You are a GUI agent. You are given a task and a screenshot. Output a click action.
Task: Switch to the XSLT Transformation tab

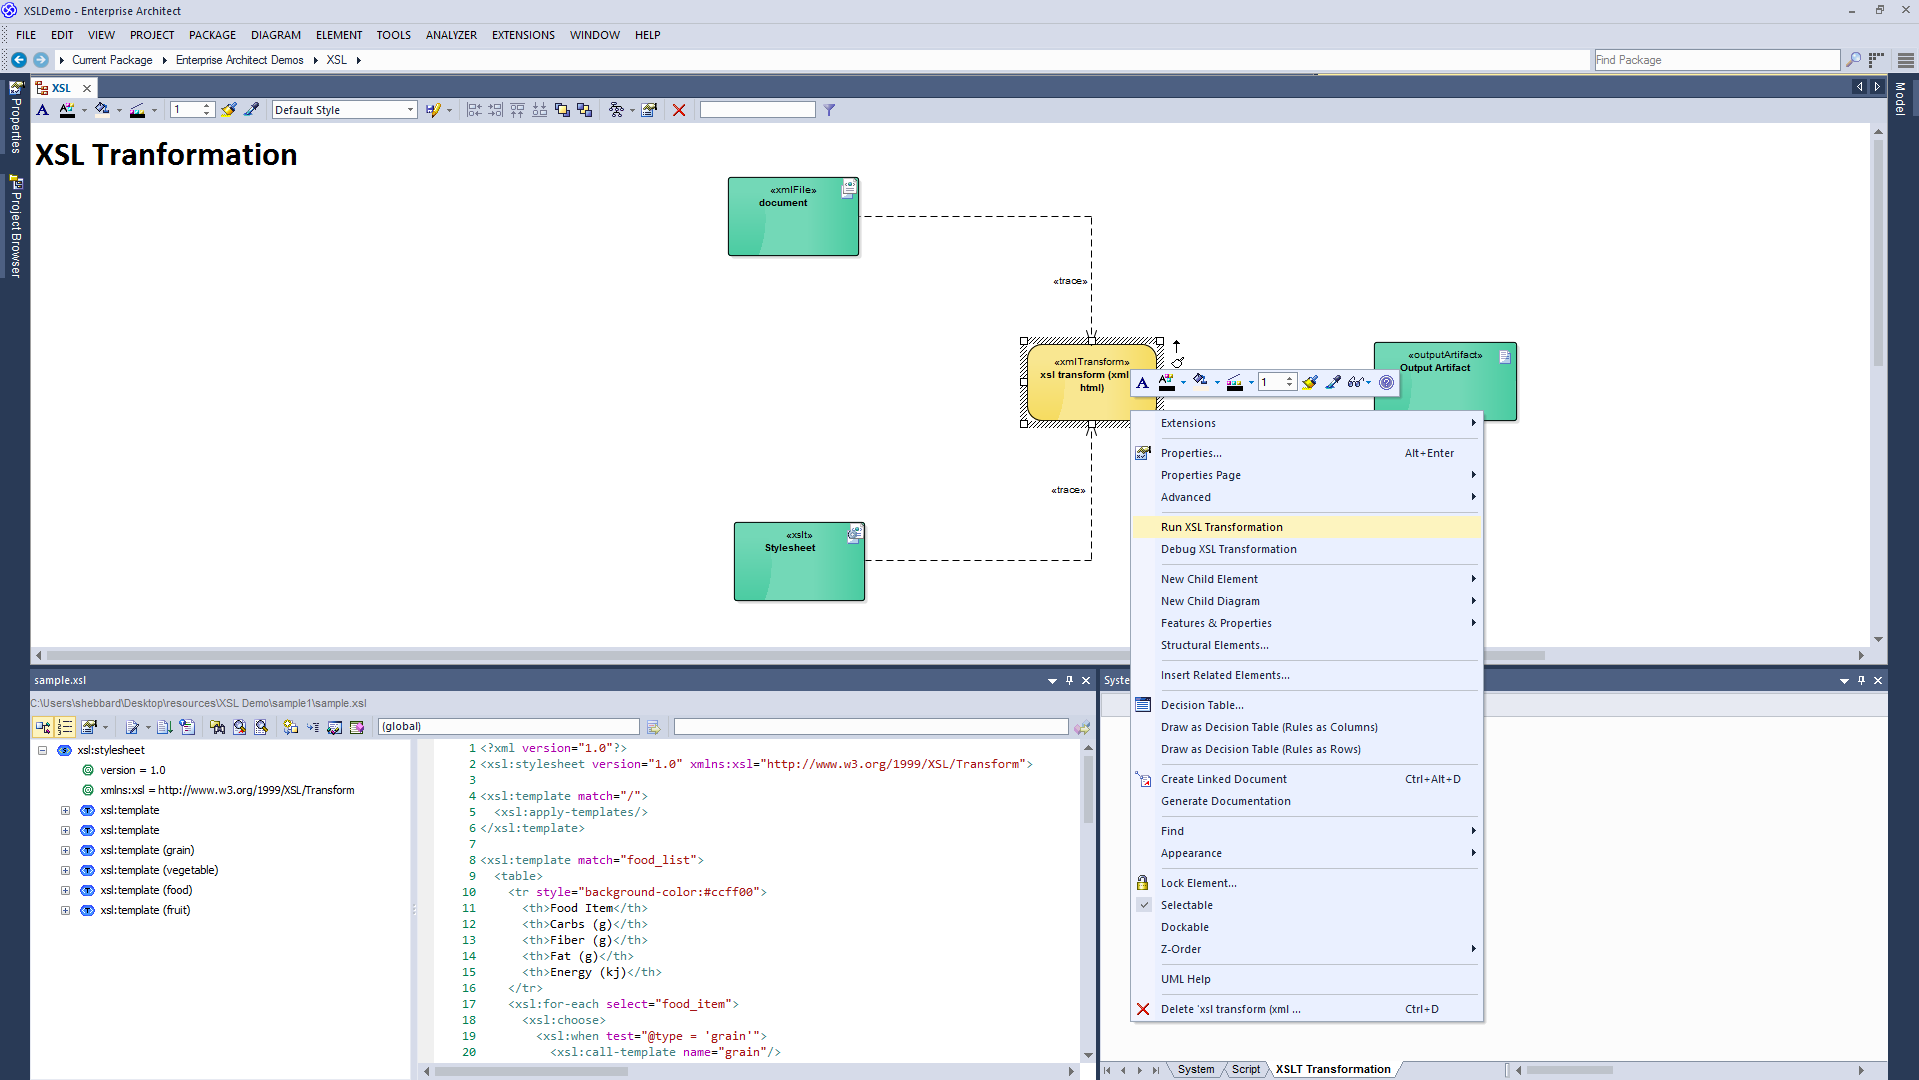tap(1333, 1069)
